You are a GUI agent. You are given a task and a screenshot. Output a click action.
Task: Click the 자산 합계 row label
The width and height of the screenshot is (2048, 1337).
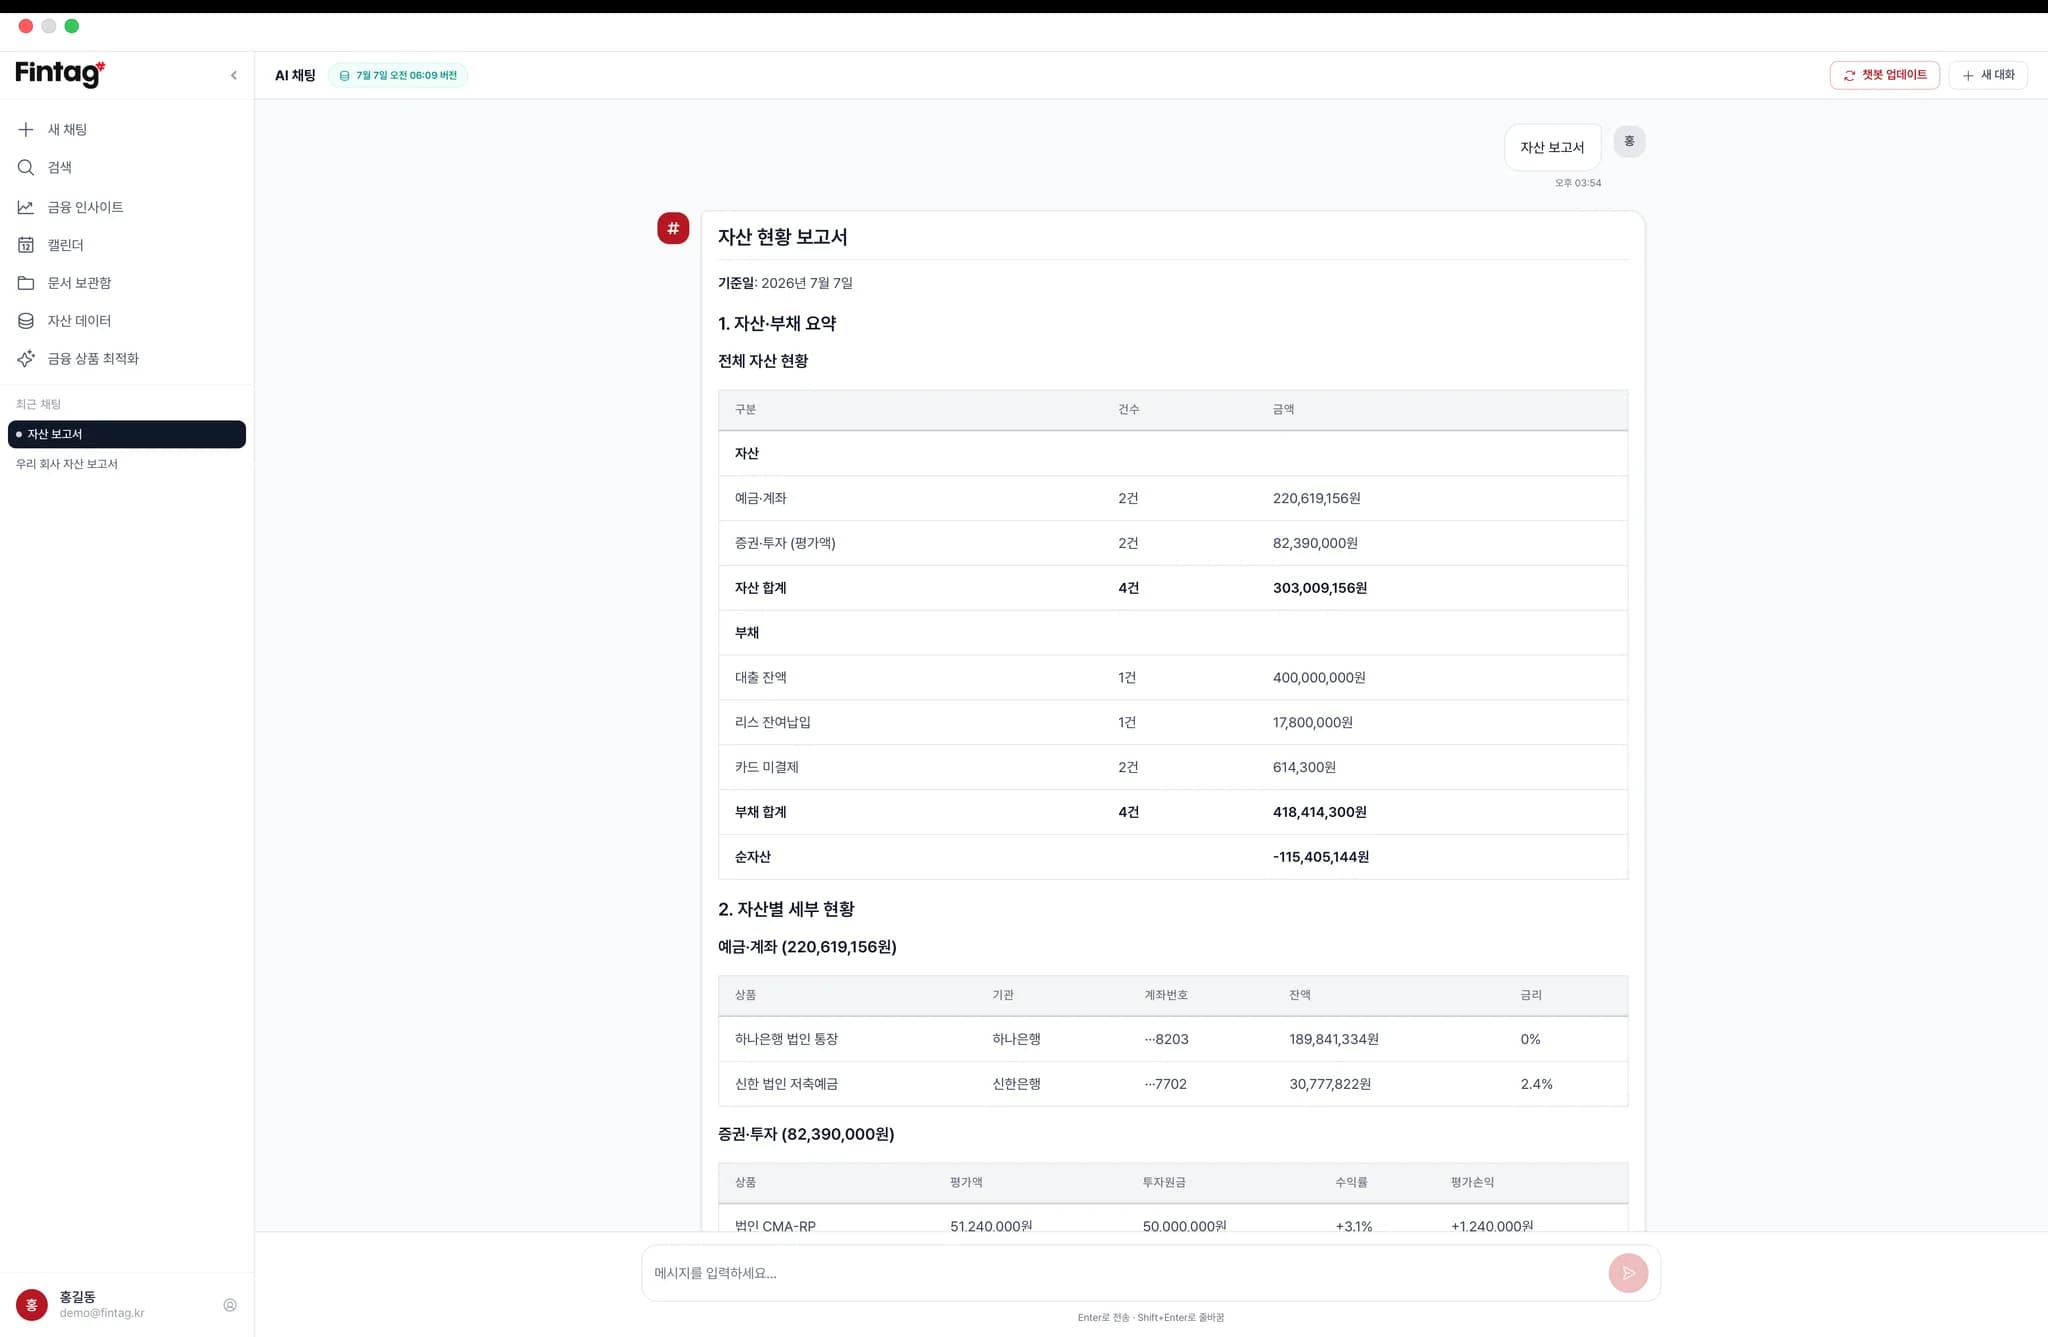[x=760, y=588]
